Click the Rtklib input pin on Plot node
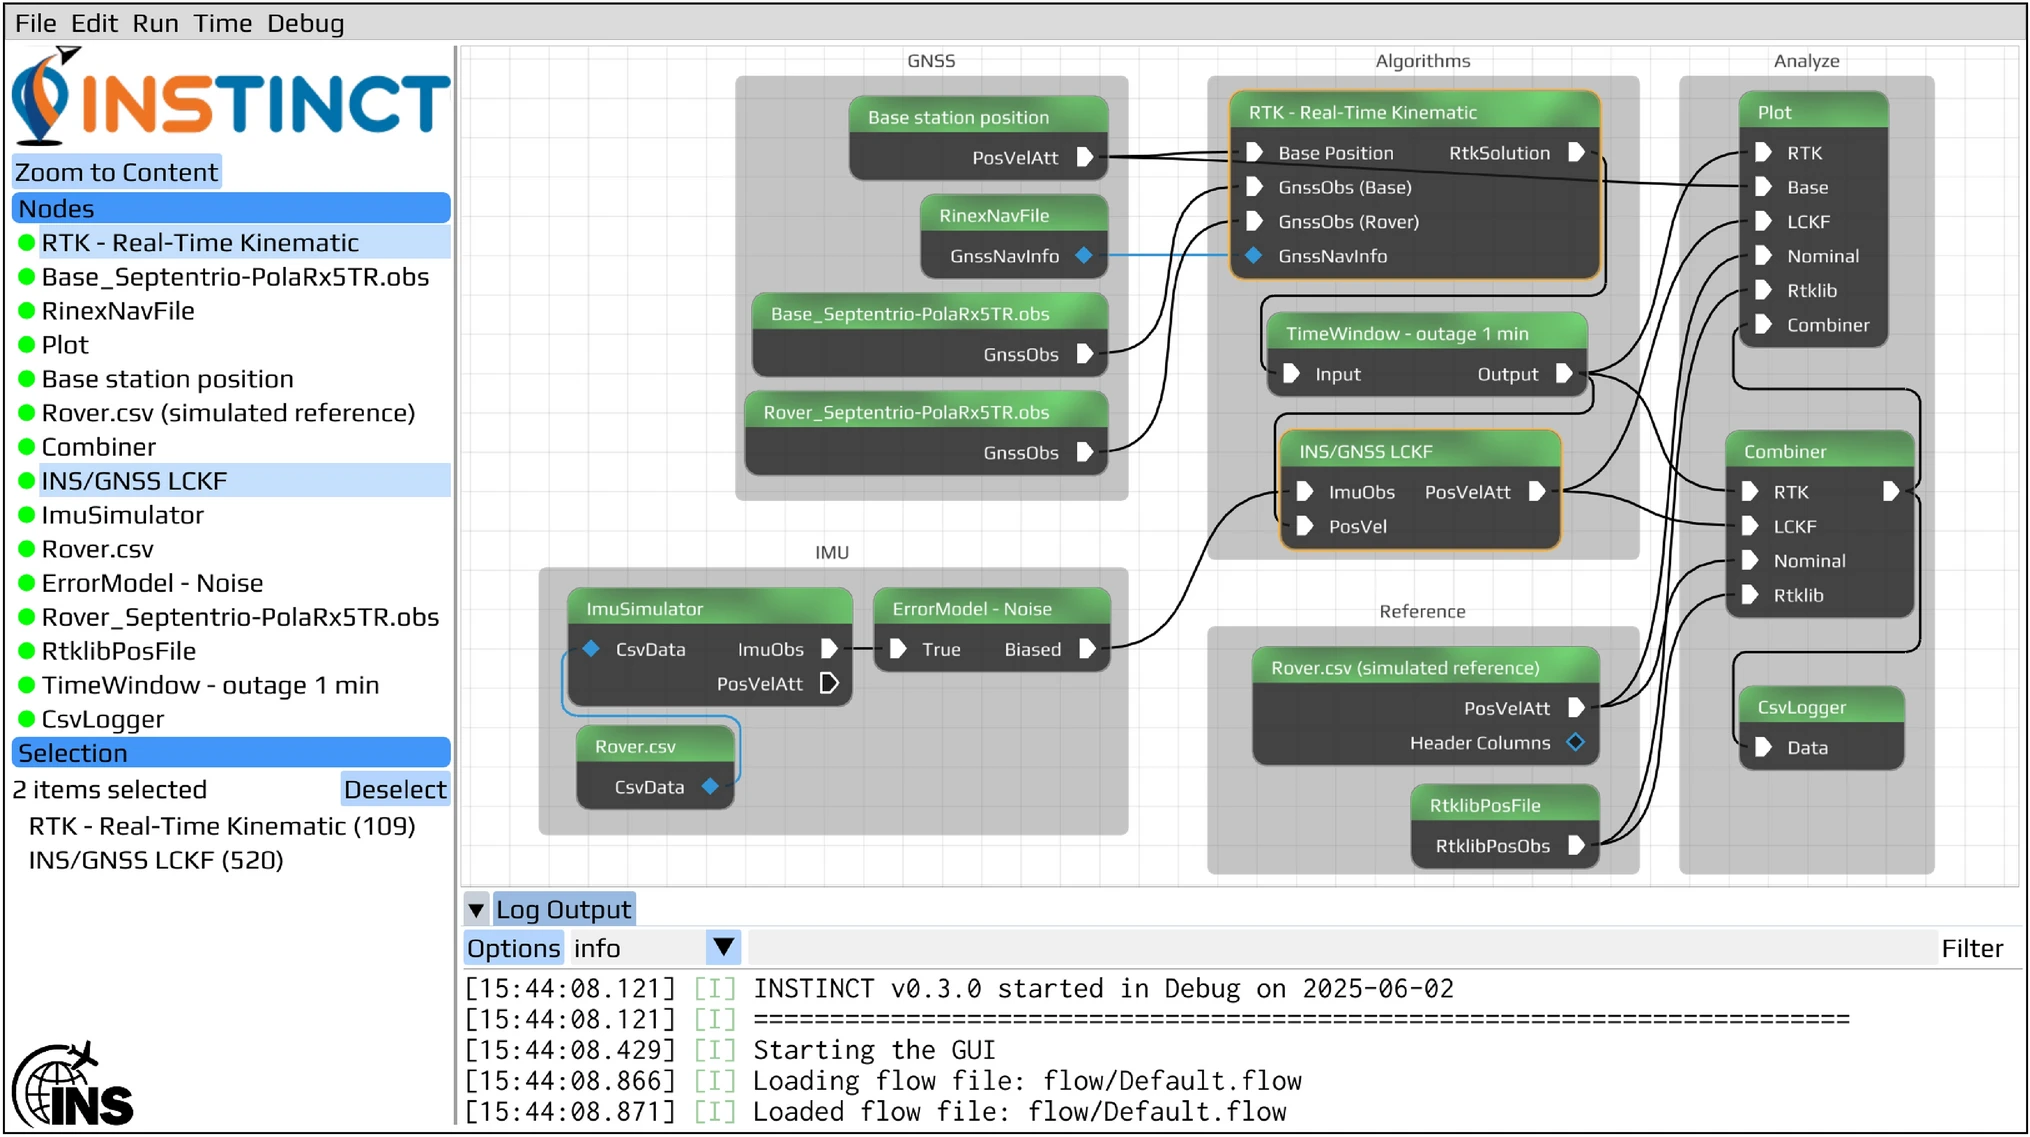 point(1763,290)
